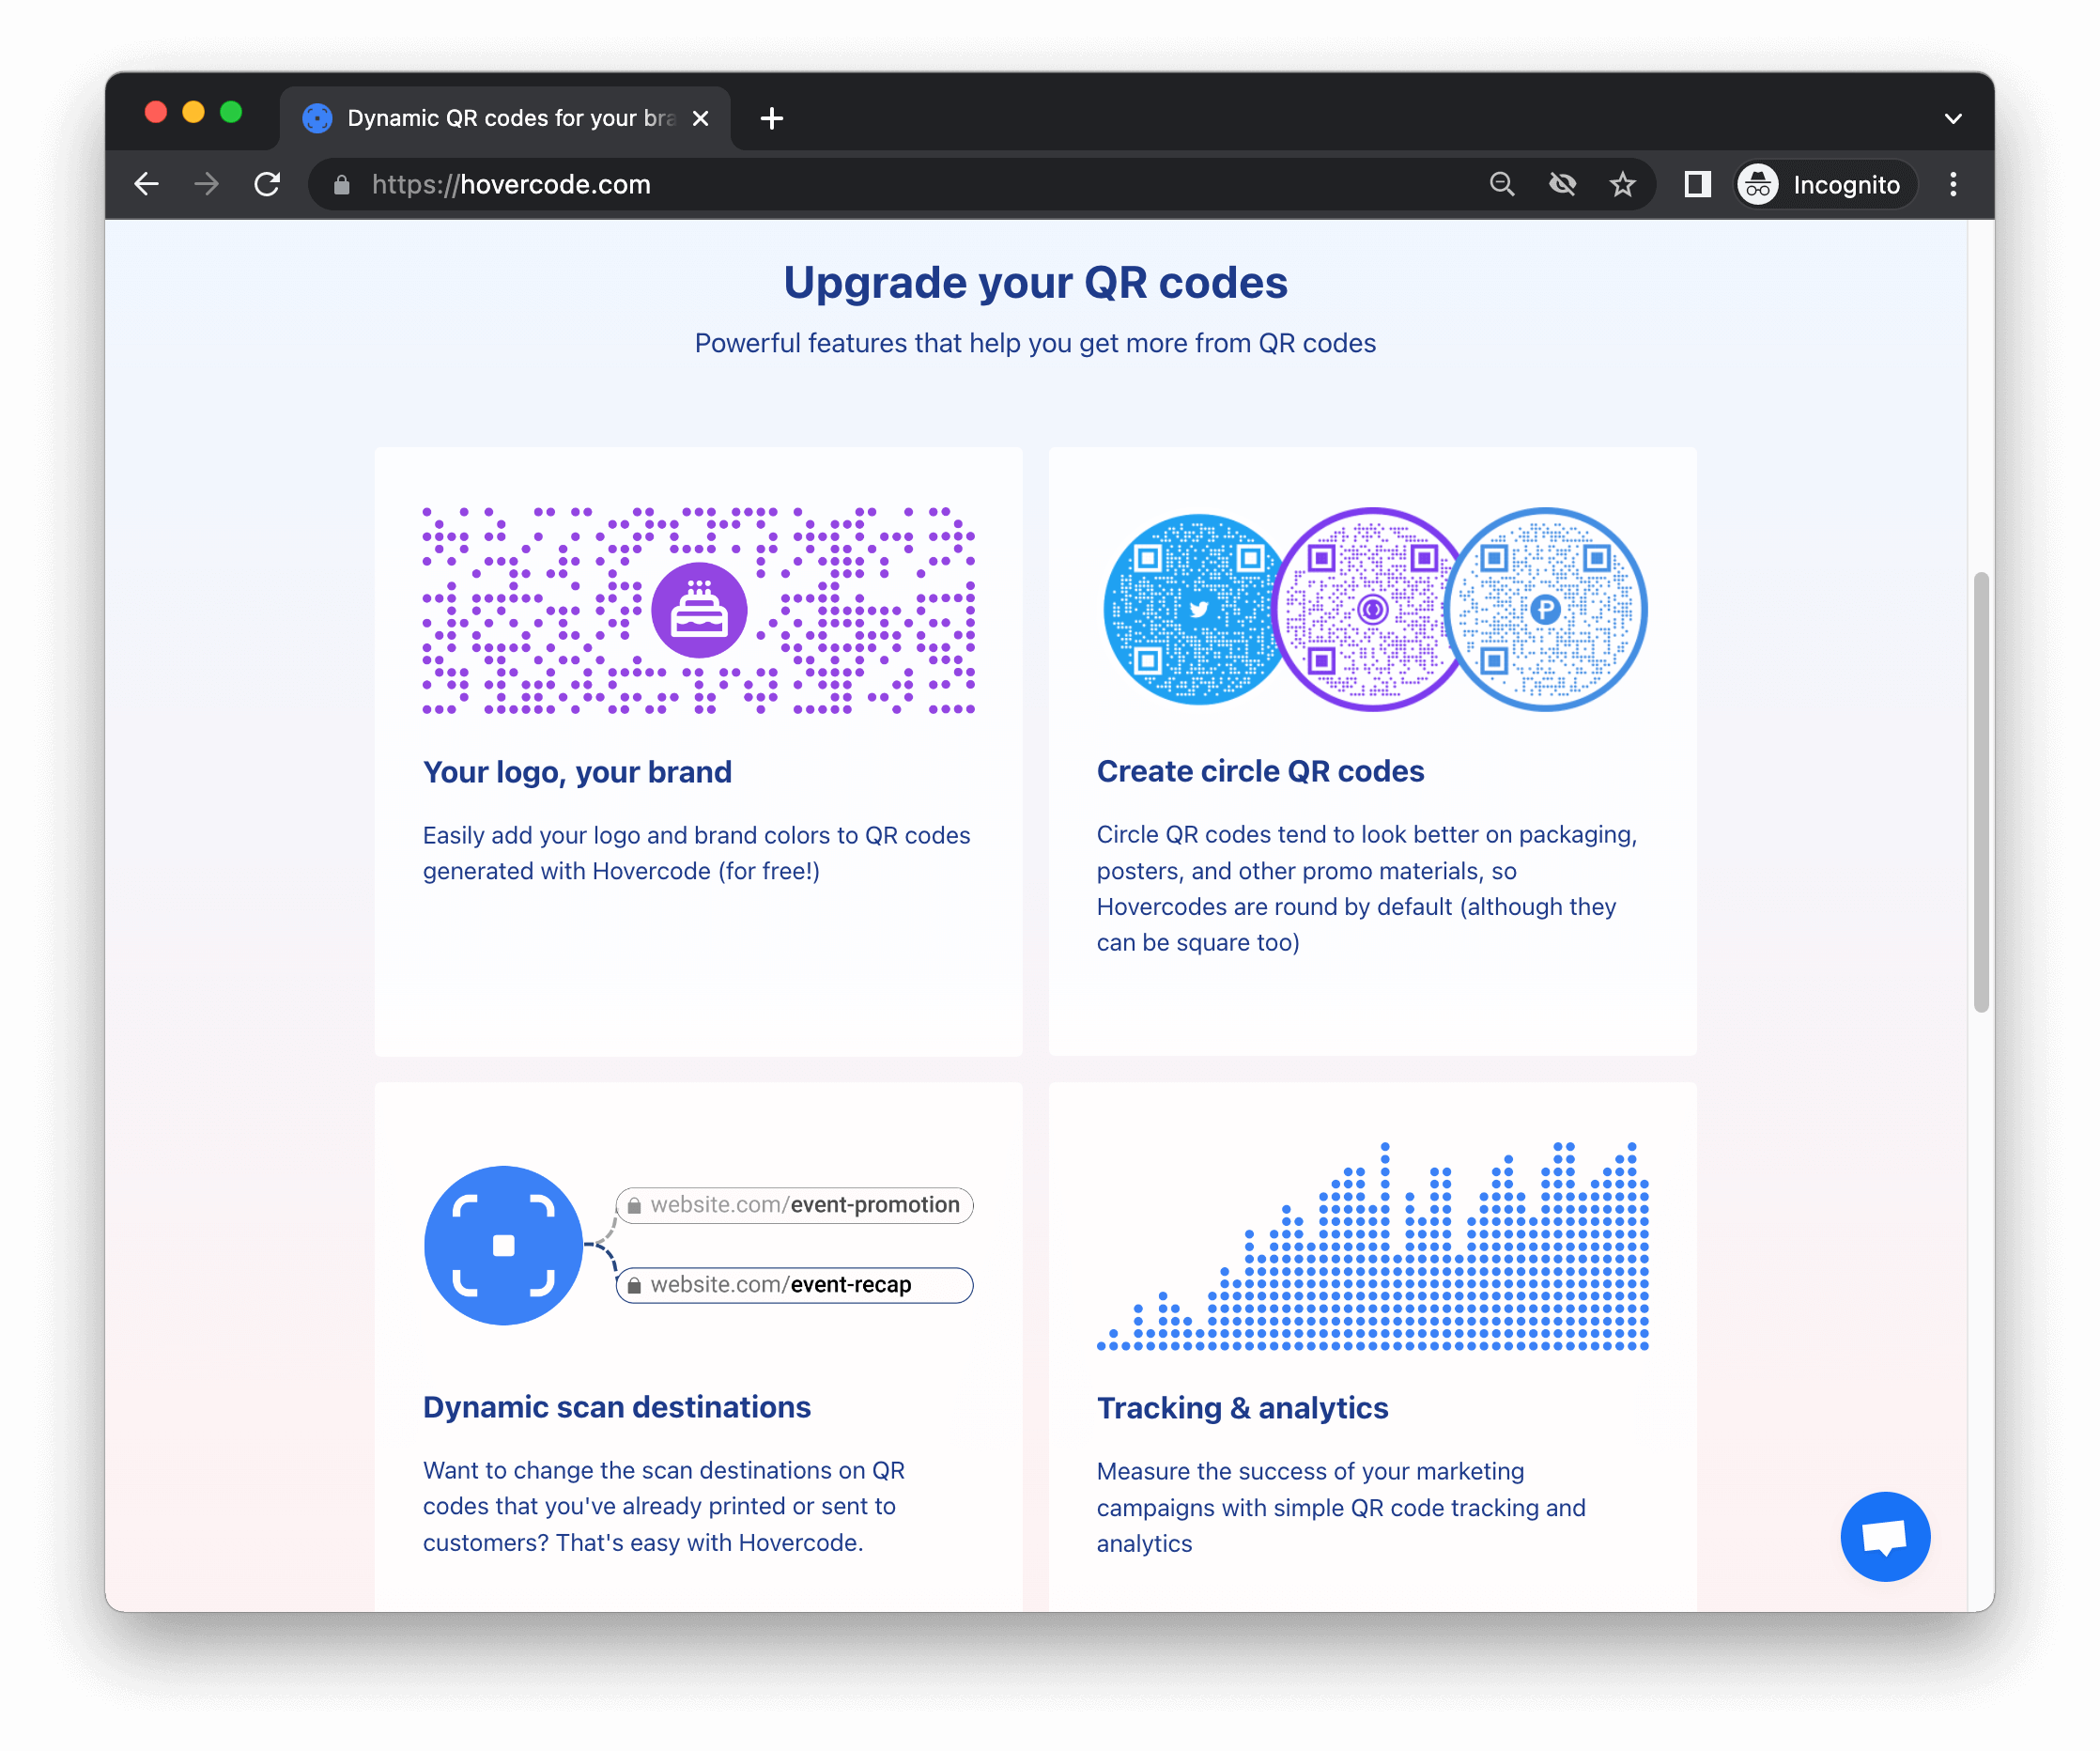
Task: Click the blue scan target icon
Action: point(503,1245)
